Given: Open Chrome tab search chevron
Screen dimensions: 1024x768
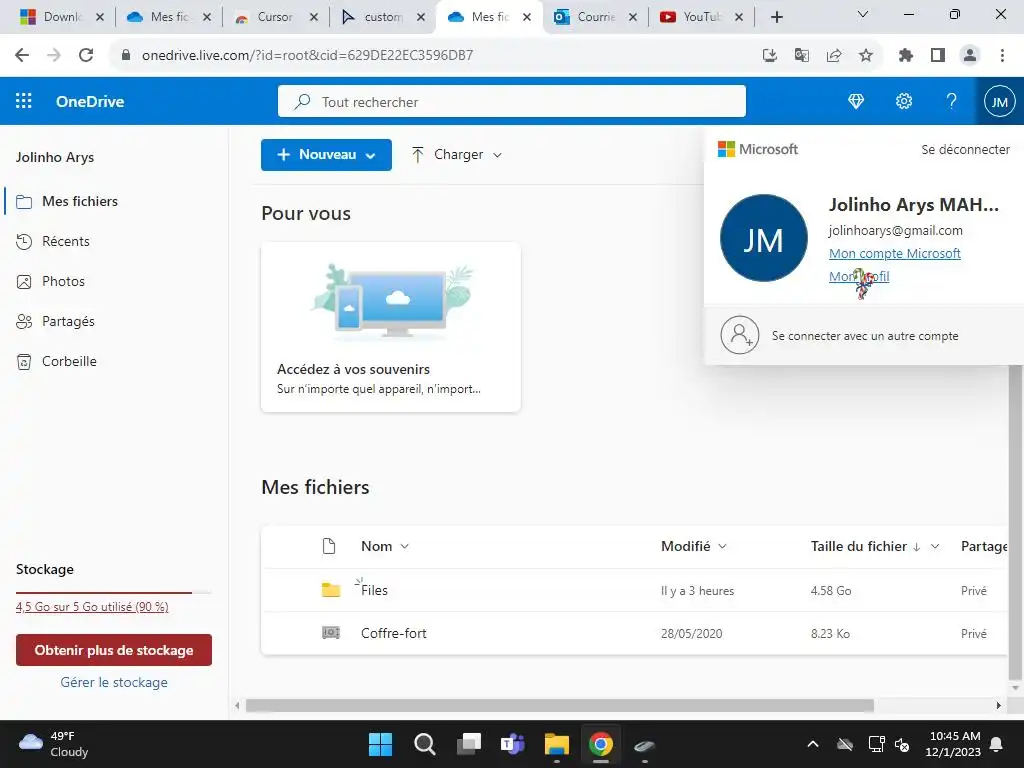Looking at the screenshot, I should tap(862, 14).
